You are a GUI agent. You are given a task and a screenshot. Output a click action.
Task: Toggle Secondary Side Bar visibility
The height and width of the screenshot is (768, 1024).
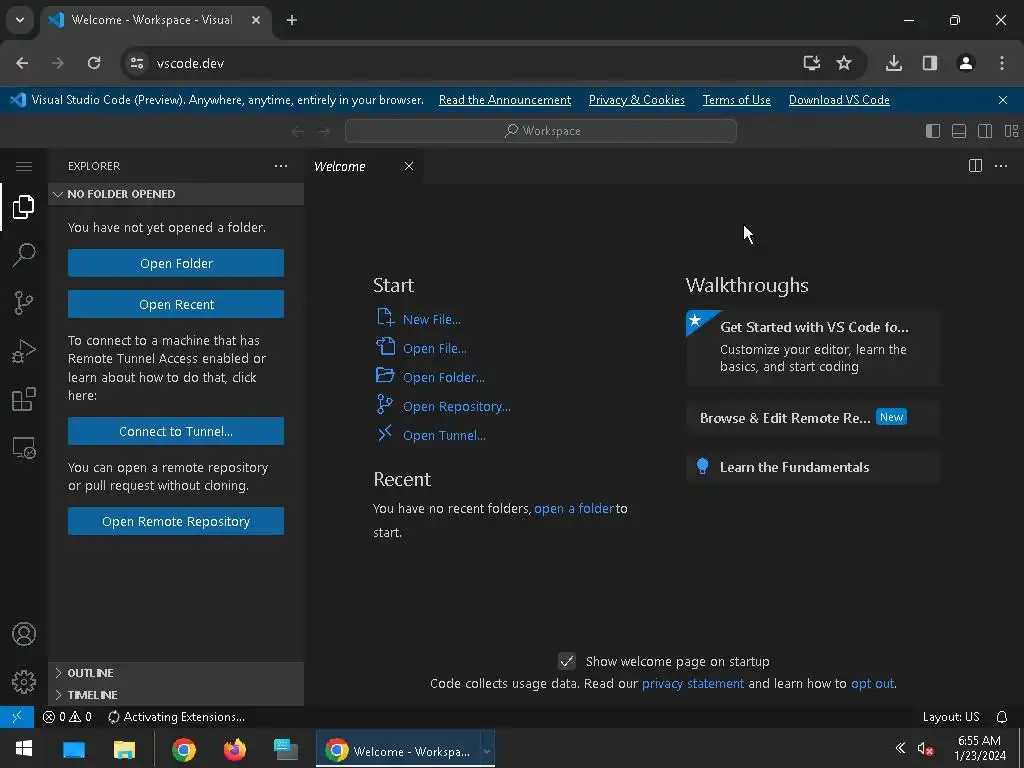[x=985, y=131]
